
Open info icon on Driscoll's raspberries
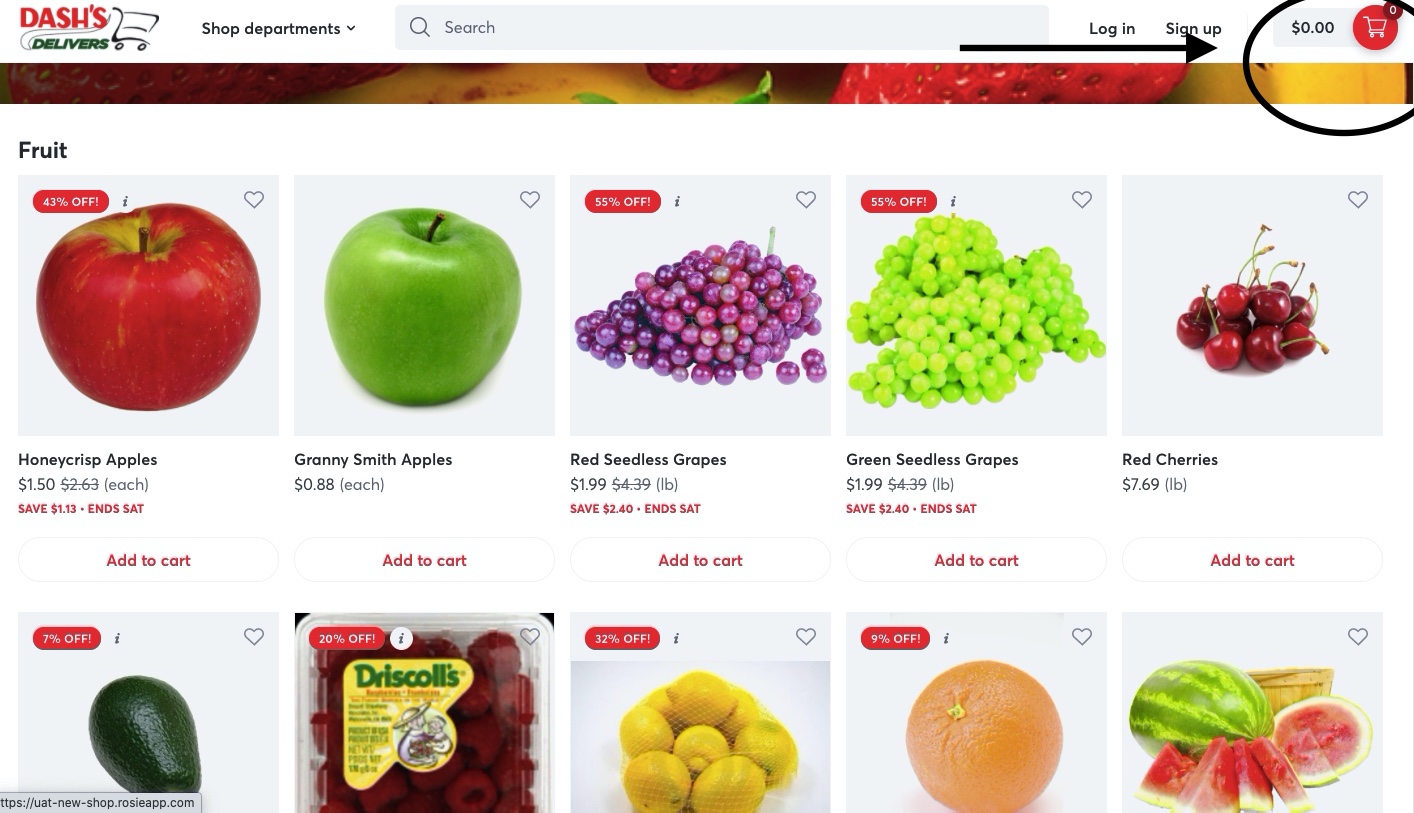(401, 638)
